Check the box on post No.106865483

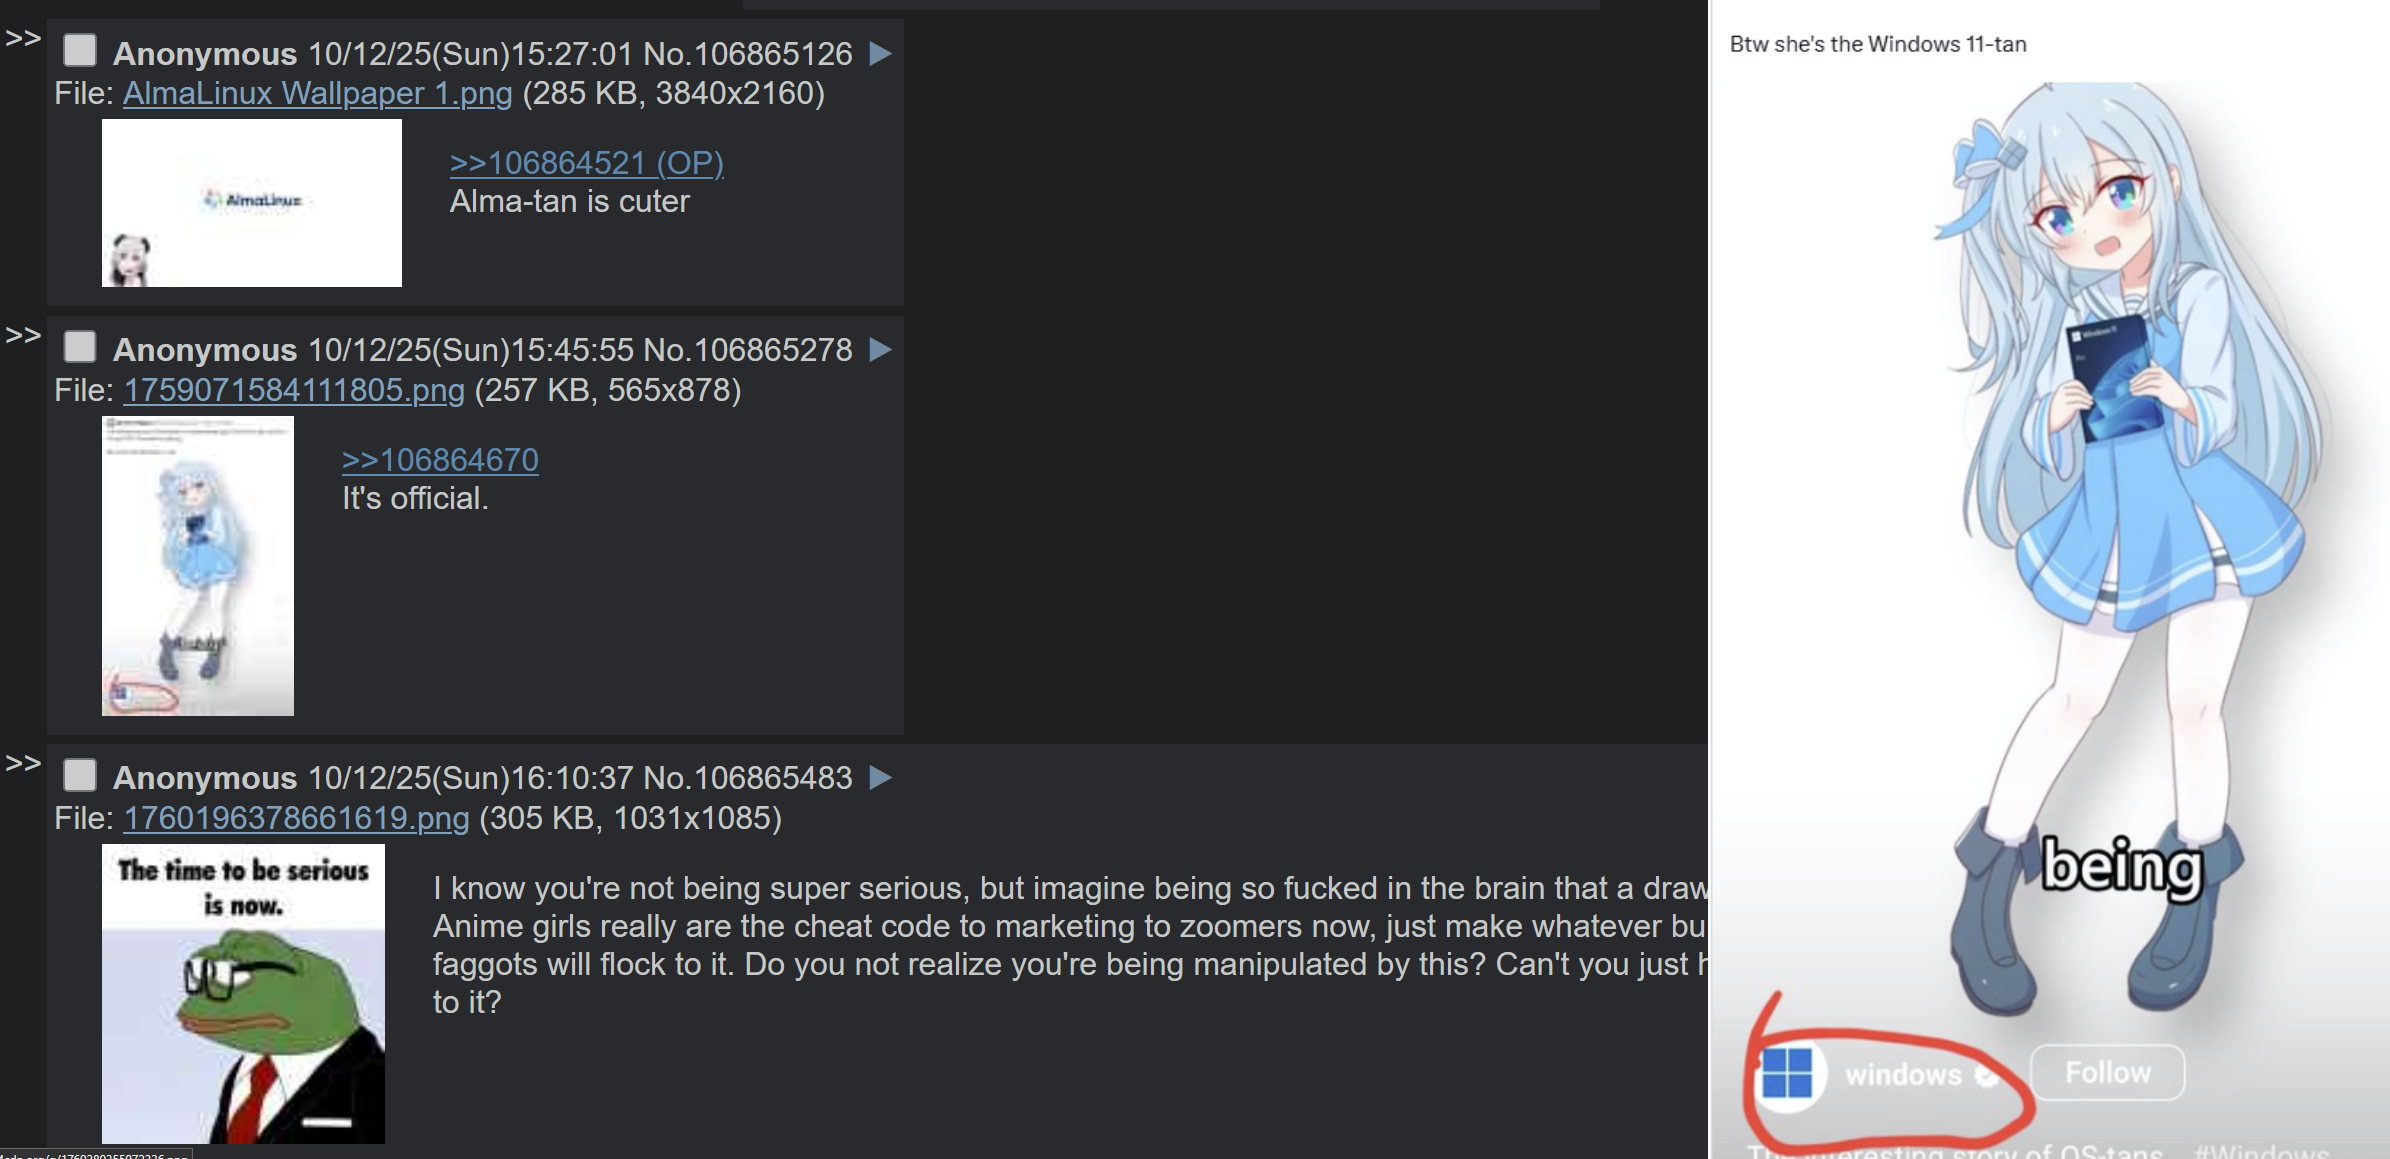click(x=80, y=775)
